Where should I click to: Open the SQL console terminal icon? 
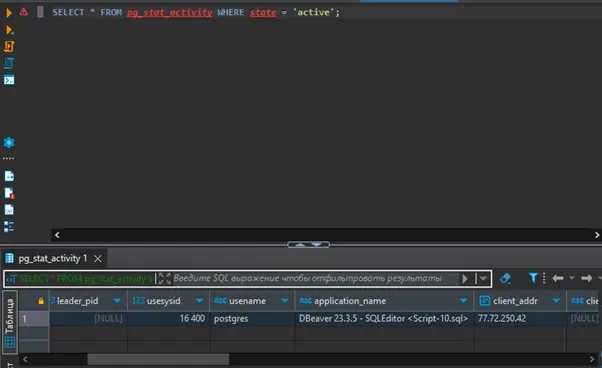click(9, 79)
